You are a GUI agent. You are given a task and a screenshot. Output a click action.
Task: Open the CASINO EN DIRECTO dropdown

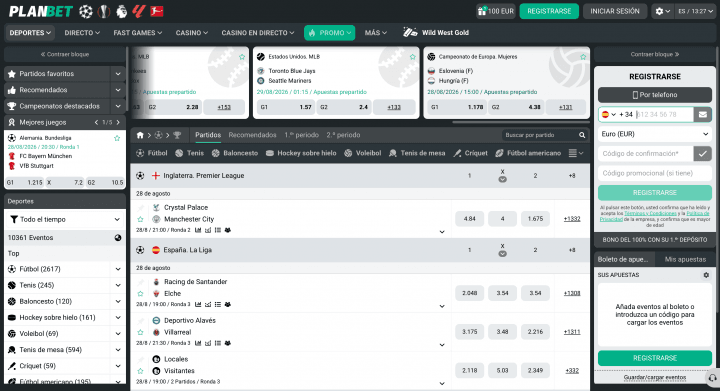click(x=258, y=33)
